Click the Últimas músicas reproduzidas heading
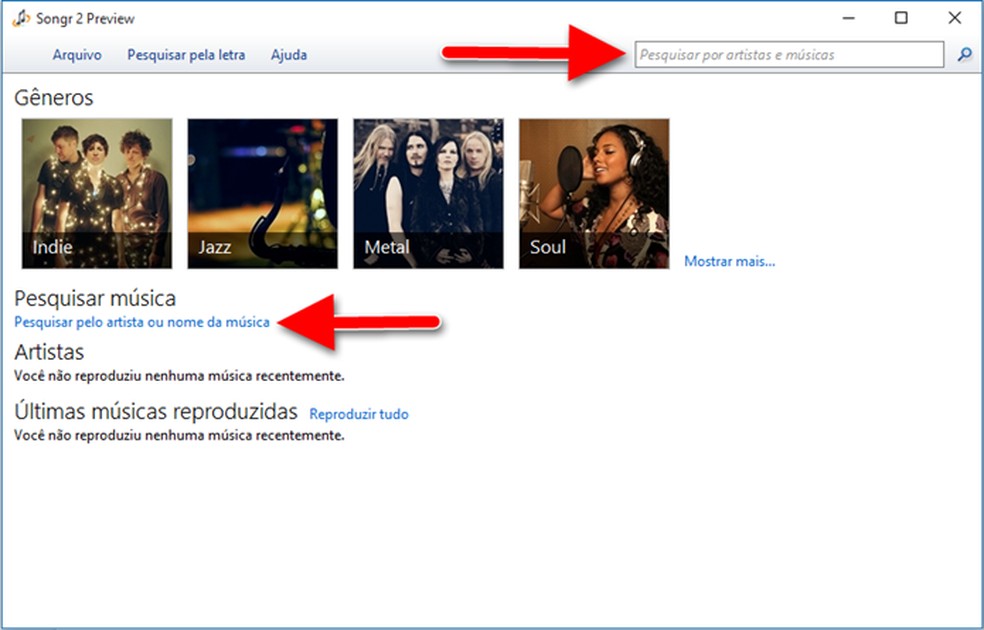Viewport: 984px width, 630px height. tap(156, 412)
